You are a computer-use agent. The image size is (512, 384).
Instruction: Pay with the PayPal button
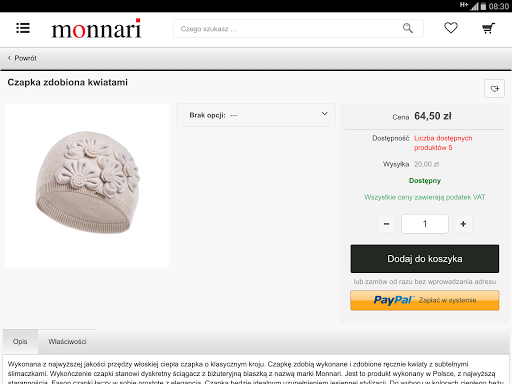(425, 300)
